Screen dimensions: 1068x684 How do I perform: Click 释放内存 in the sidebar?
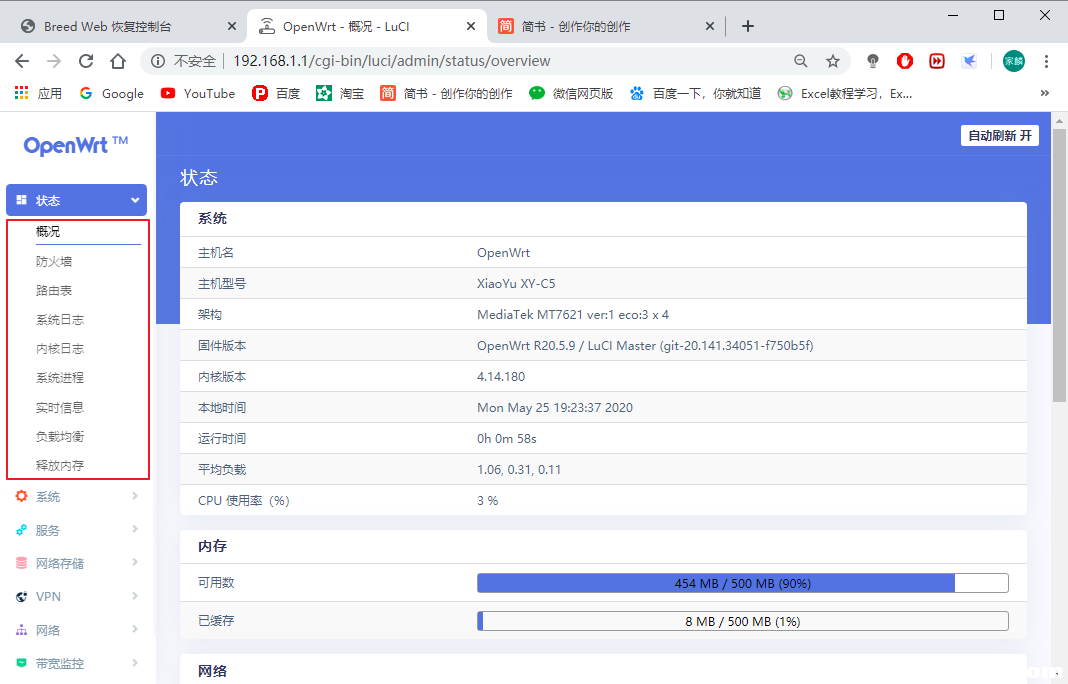pos(57,464)
